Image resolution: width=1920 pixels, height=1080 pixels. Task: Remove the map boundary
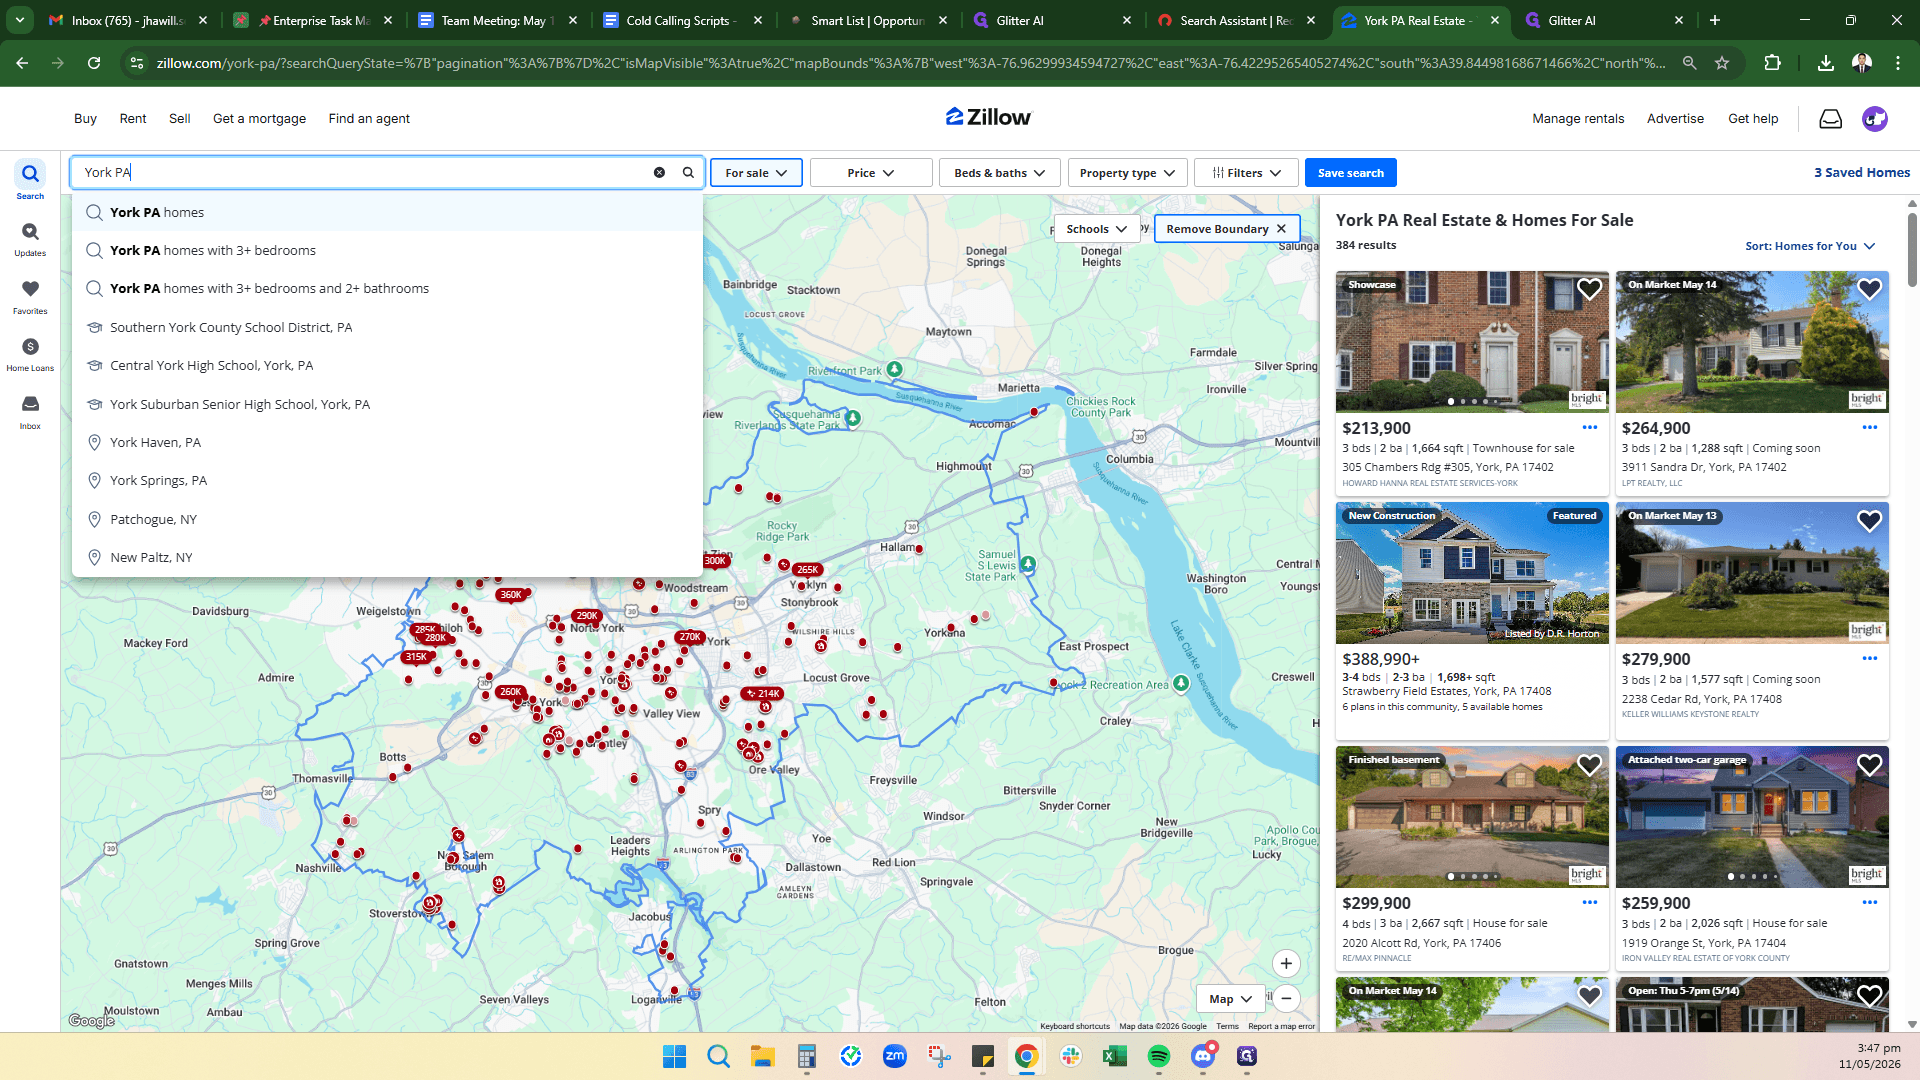coord(1227,229)
